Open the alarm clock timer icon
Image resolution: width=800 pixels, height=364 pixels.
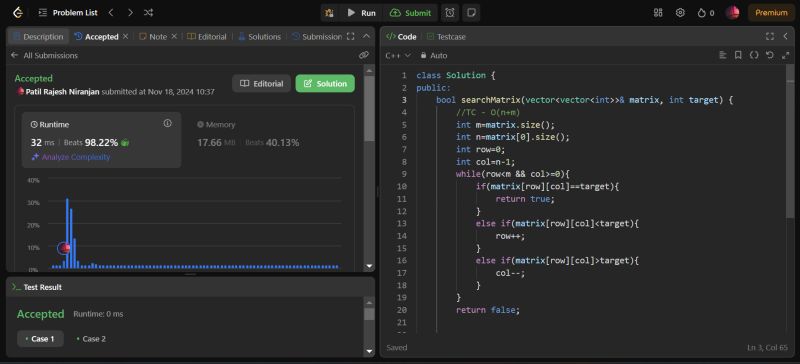tap(449, 13)
